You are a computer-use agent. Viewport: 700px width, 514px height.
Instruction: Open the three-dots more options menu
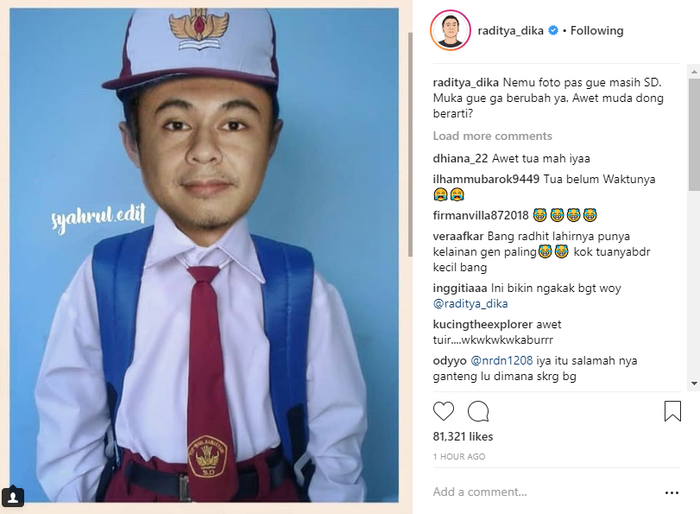tap(672, 492)
